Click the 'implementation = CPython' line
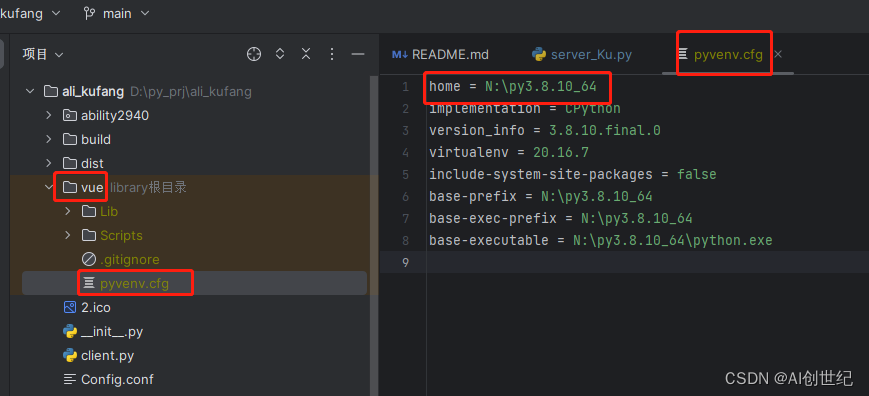869x396 pixels. click(x=525, y=109)
